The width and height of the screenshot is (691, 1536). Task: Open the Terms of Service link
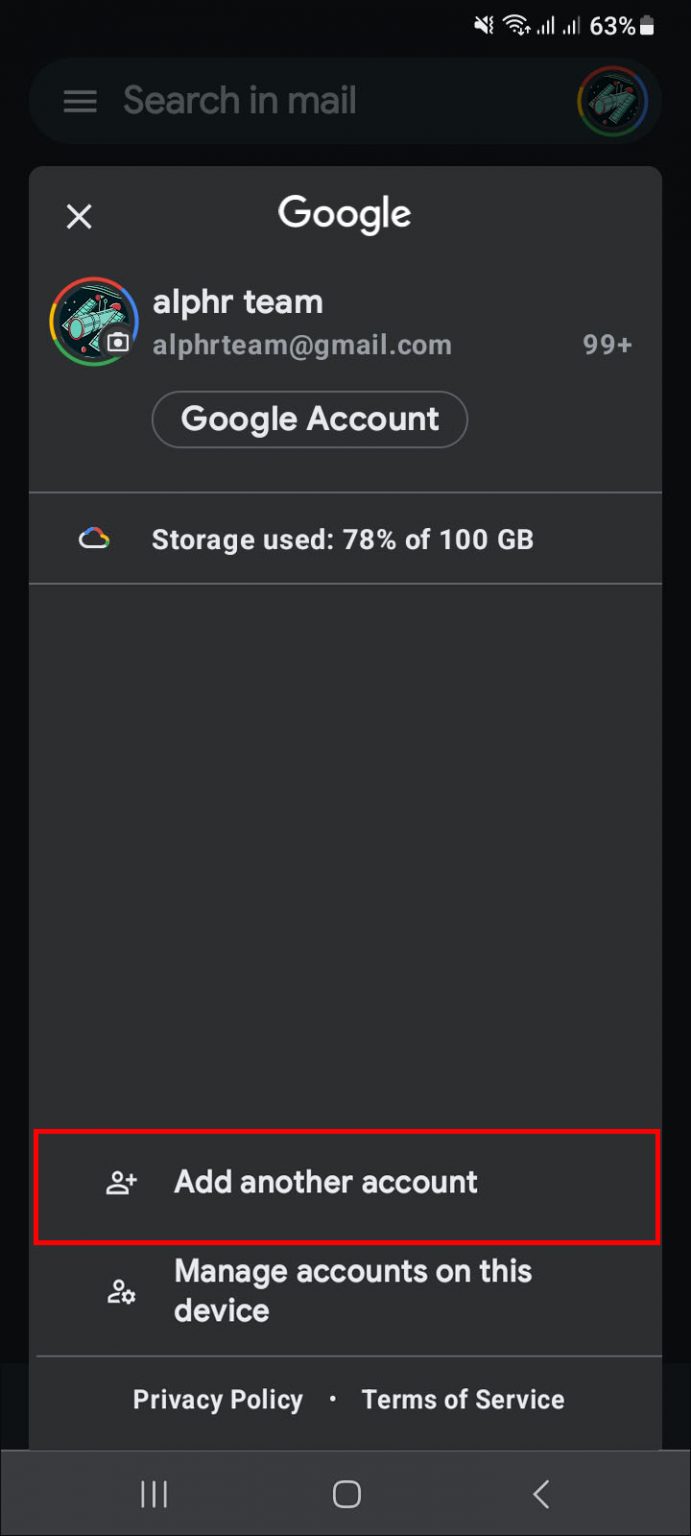[463, 1399]
